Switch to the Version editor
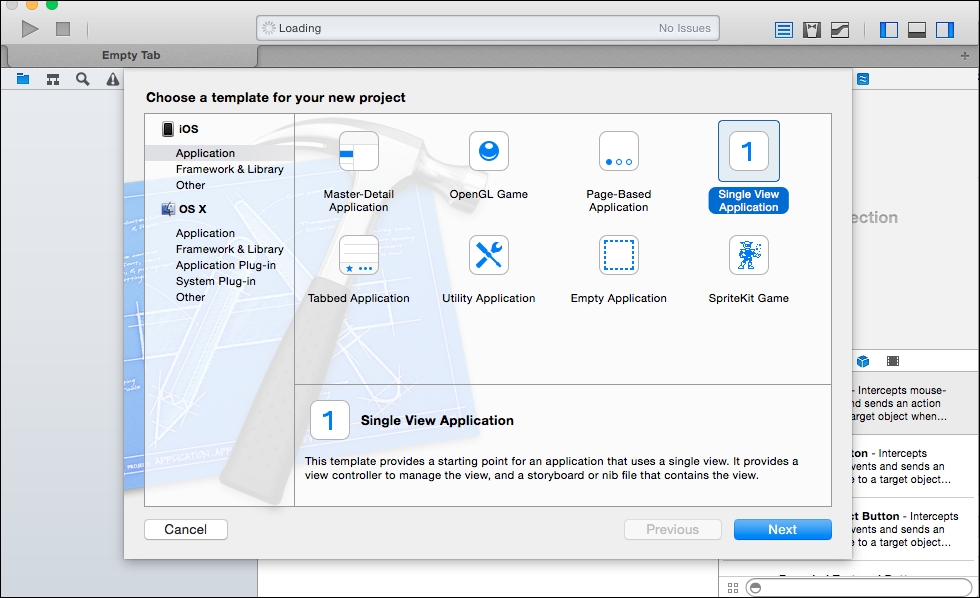The width and height of the screenshot is (980, 598). coord(839,29)
